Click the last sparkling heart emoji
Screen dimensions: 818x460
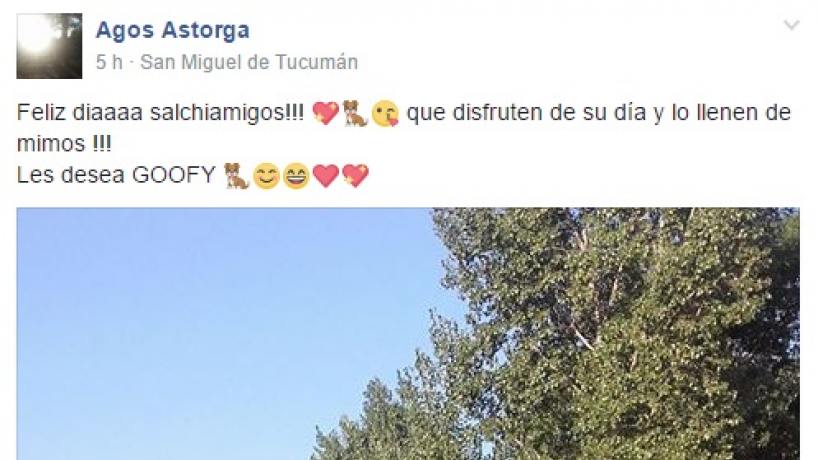coord(355,175)
